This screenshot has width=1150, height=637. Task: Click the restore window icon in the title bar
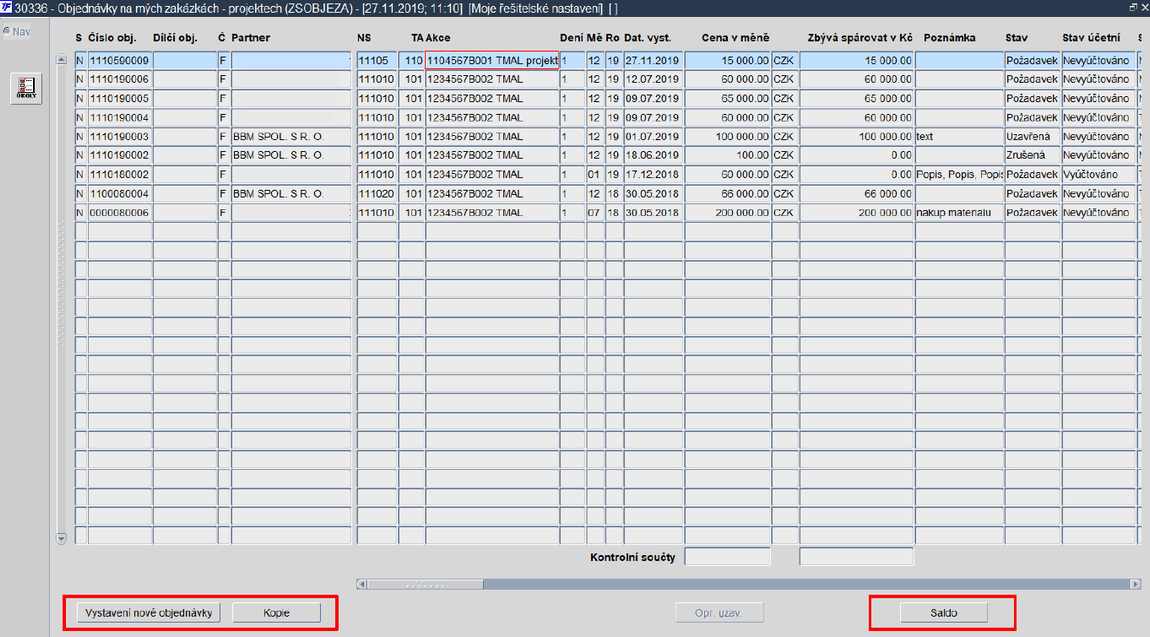(1133, 7)
